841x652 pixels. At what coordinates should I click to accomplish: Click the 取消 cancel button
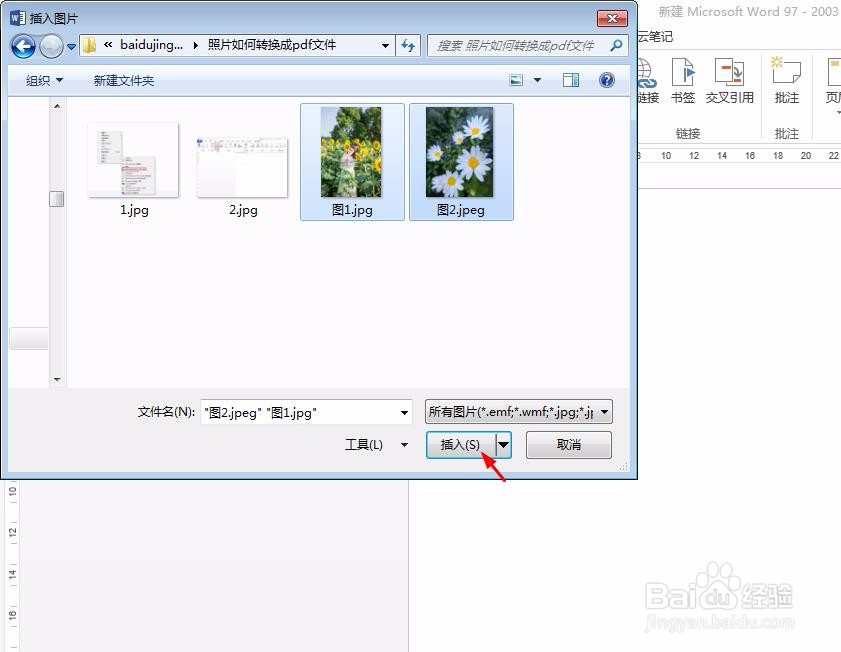coord(568,444)
